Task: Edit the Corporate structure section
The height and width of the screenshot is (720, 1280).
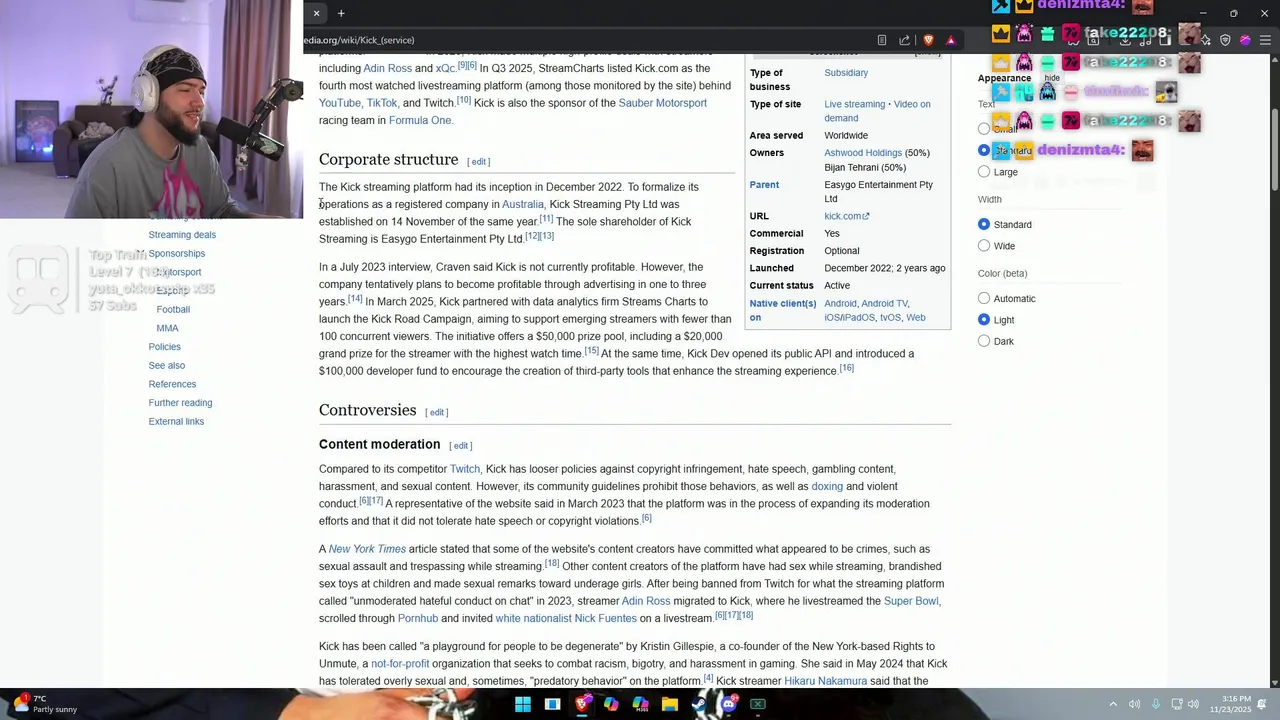Action: coord(479,161)
